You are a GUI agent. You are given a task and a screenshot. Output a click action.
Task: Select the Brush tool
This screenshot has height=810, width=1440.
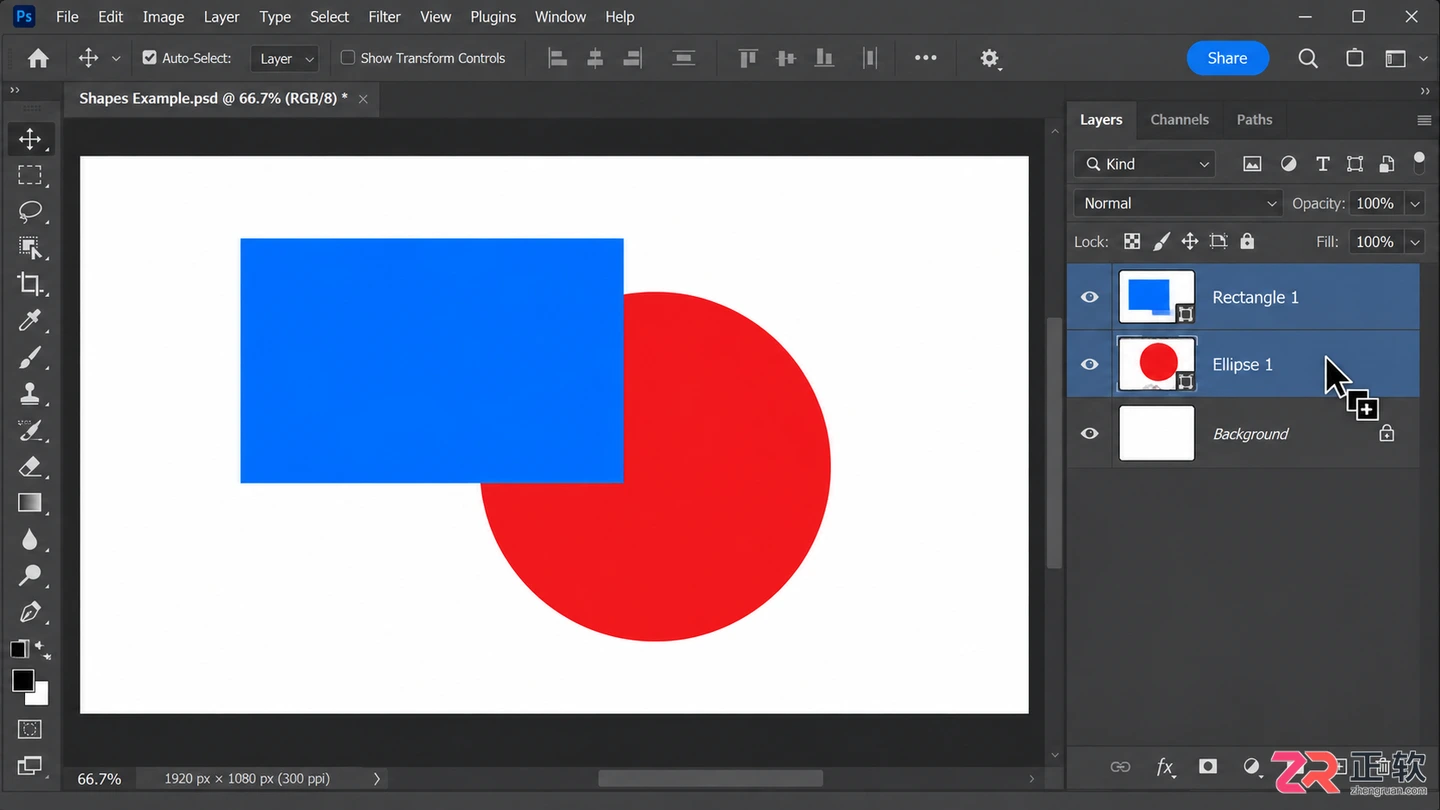click(x=30, y=357)
